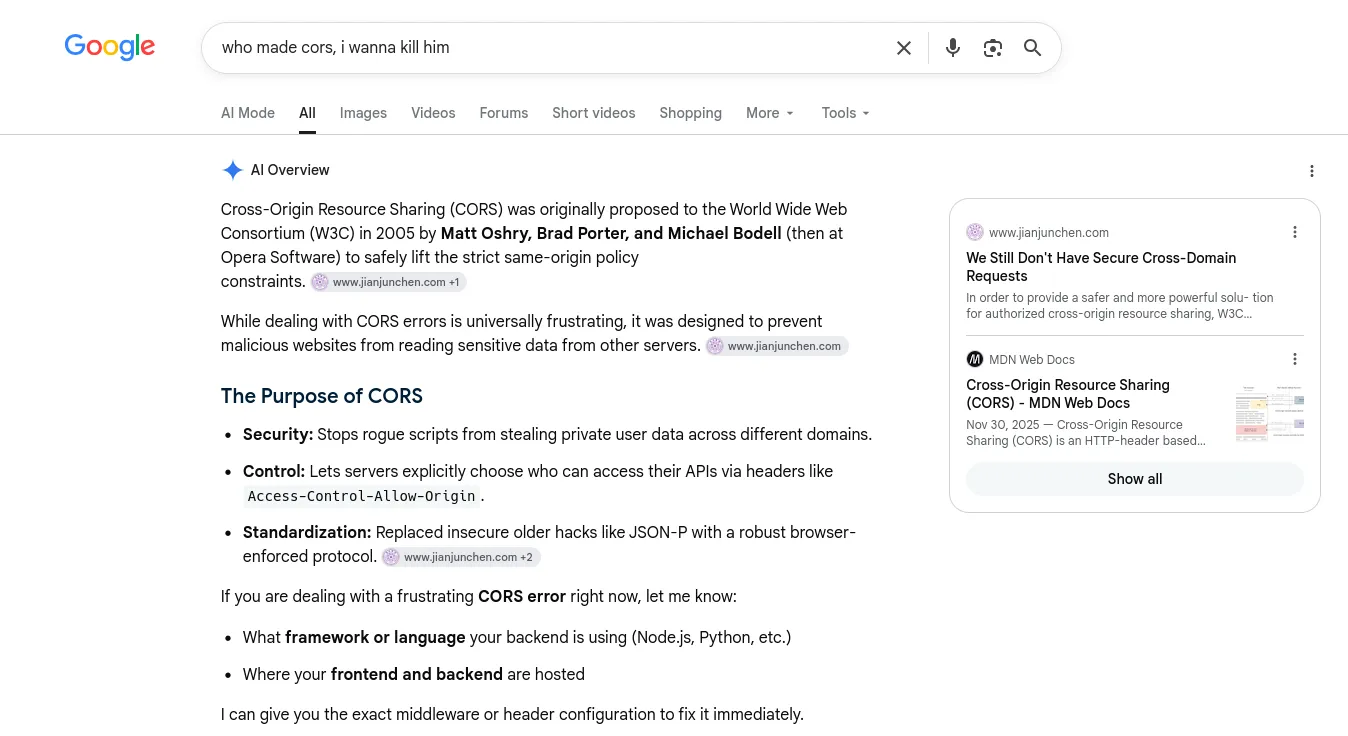
Task: Open three-dot menu for MDN Web Docs card
Action: tap(1295, 359)
